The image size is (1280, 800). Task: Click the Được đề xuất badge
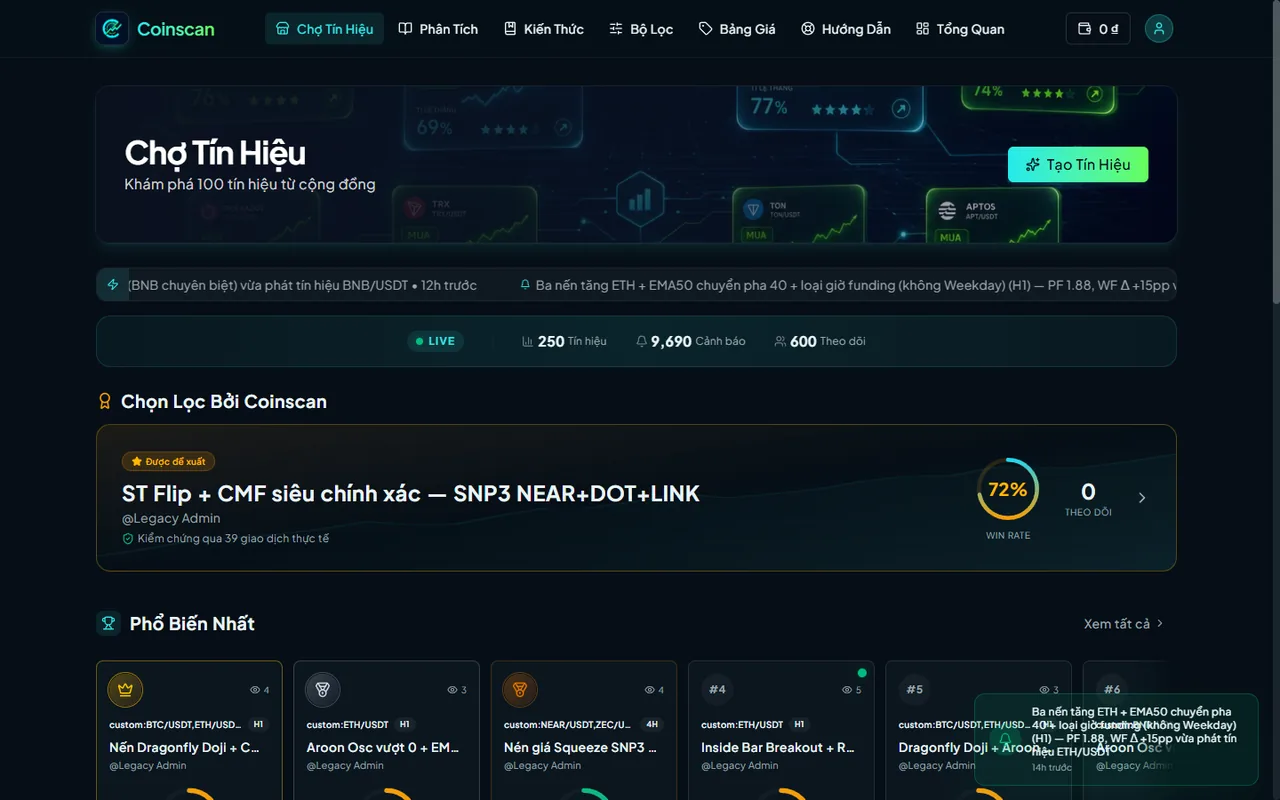point(168,461)
